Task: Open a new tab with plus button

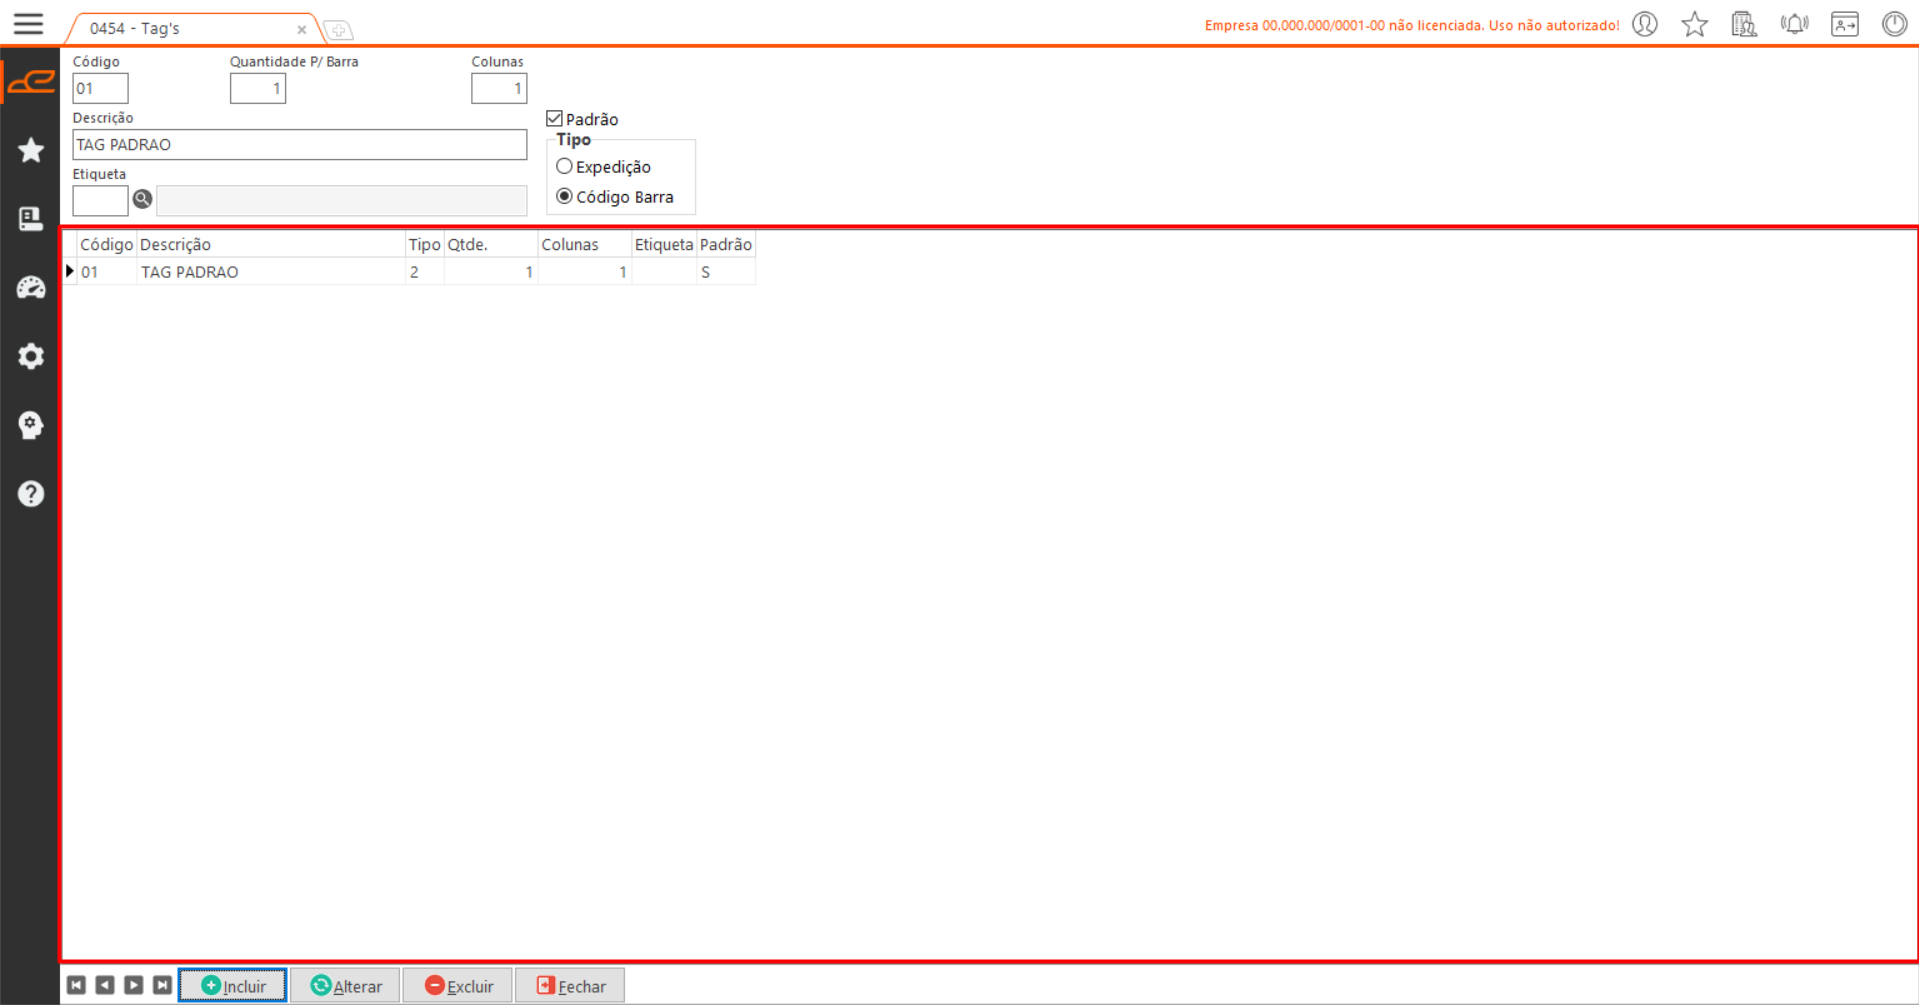Action: click(x=339, y=31)
